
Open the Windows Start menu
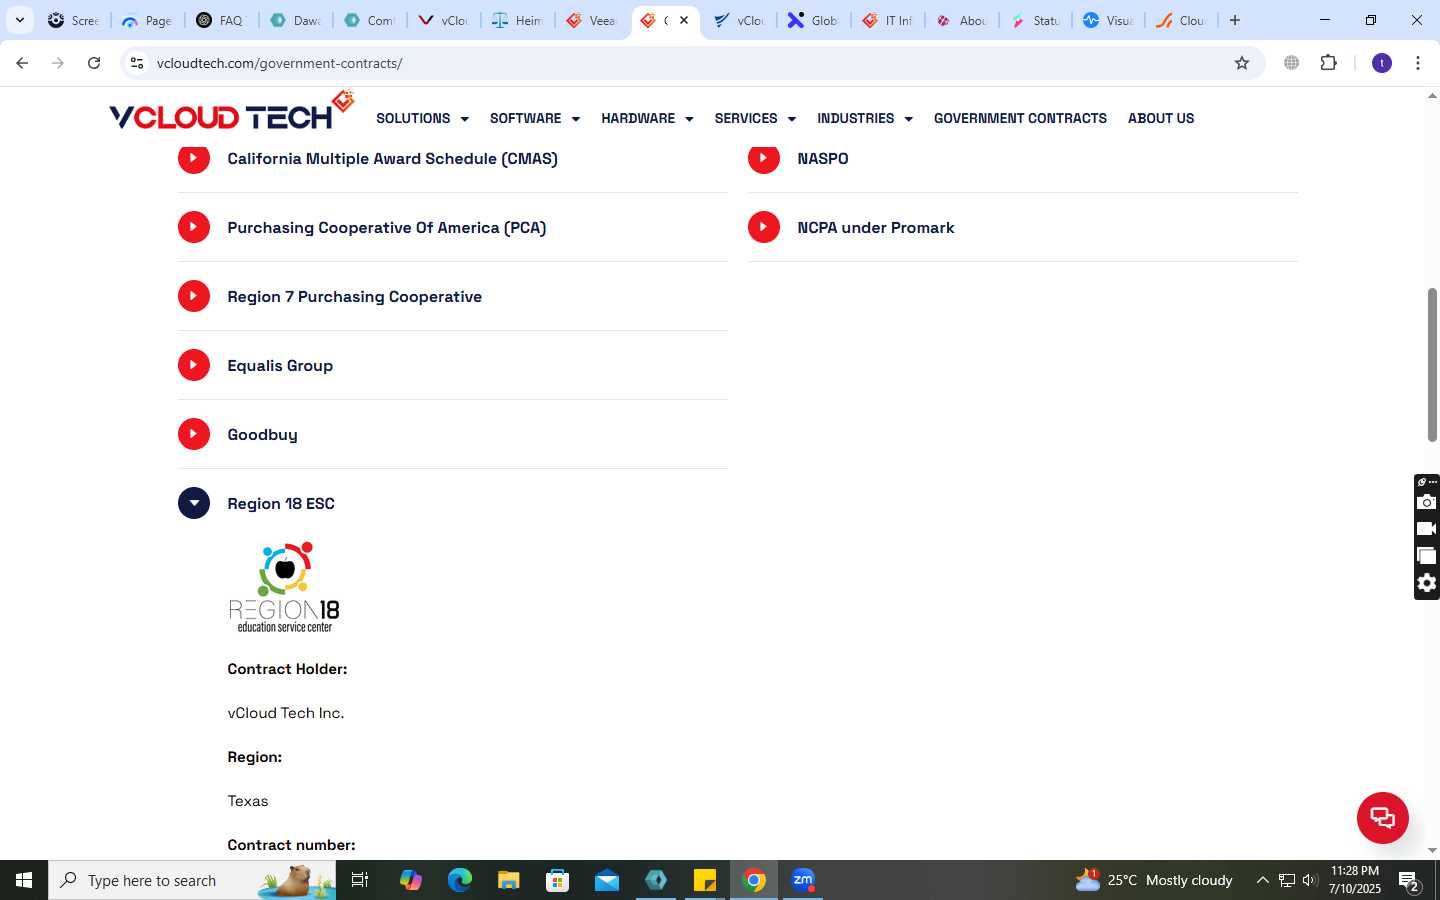click(24, 880)
